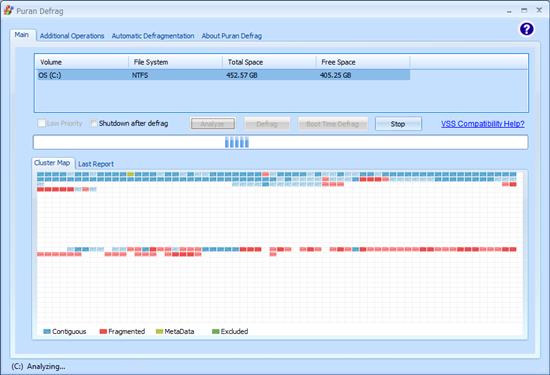Click the Boot Time Defrag button
The width and height of the screenshot is (550, 375).
tap(333, 124)
